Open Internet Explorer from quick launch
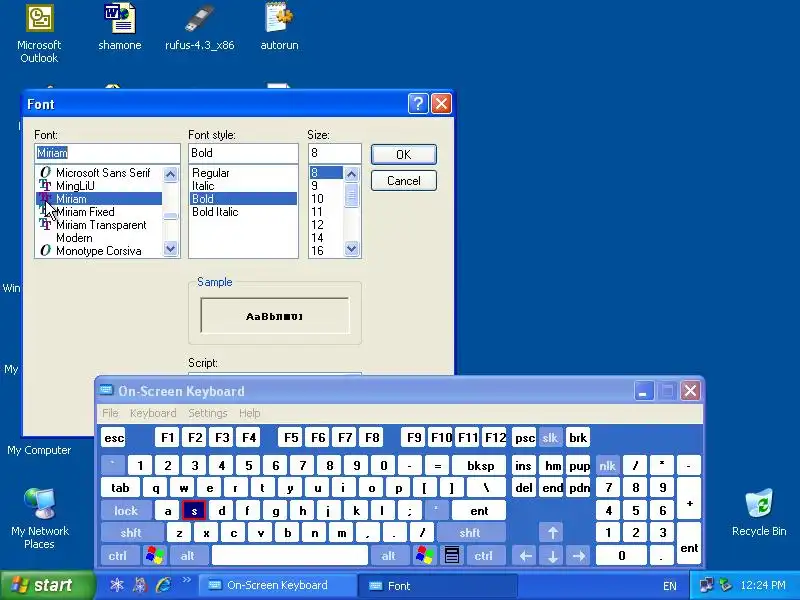This screenshot has height=600, width=800. (164, 585)
